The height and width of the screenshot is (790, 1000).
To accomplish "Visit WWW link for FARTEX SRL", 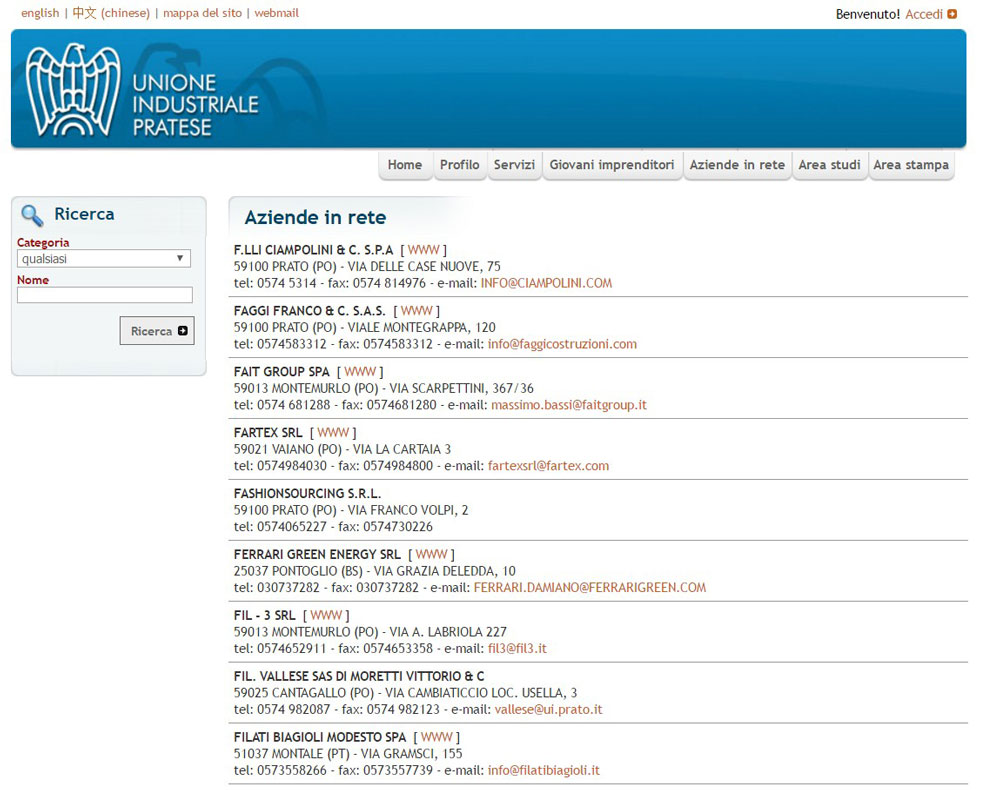I will pos(333,432).
